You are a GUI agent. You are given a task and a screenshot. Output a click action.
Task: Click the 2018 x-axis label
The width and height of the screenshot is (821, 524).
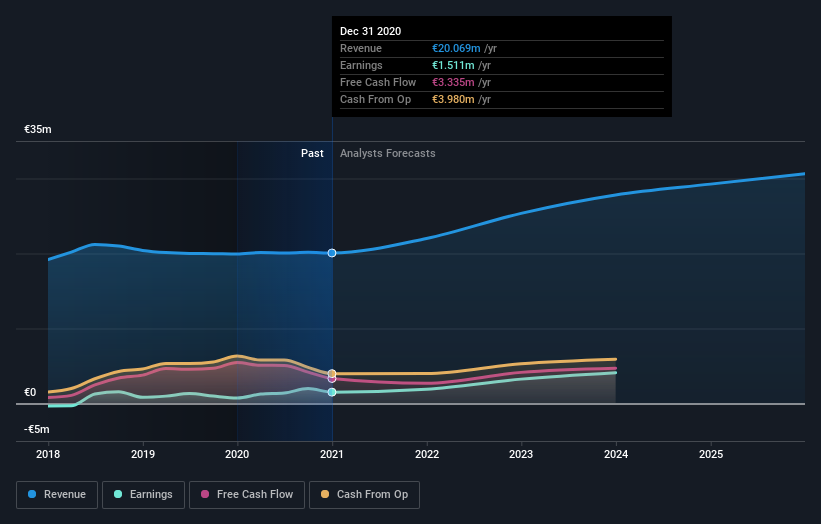pyautogui.click(x=48, y=454)
